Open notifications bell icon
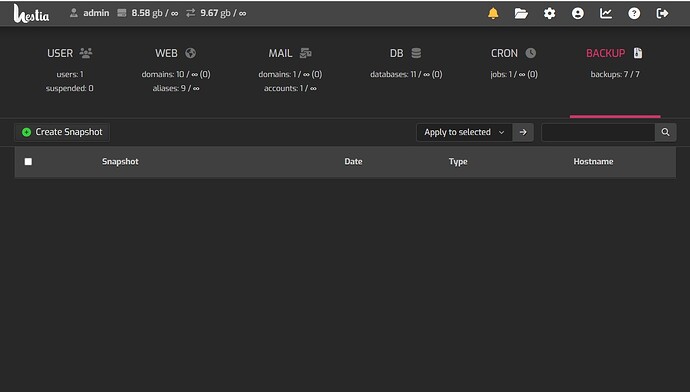Image resolution: width=690 pixels, height=392 pixels. click(x=493, y=13)
